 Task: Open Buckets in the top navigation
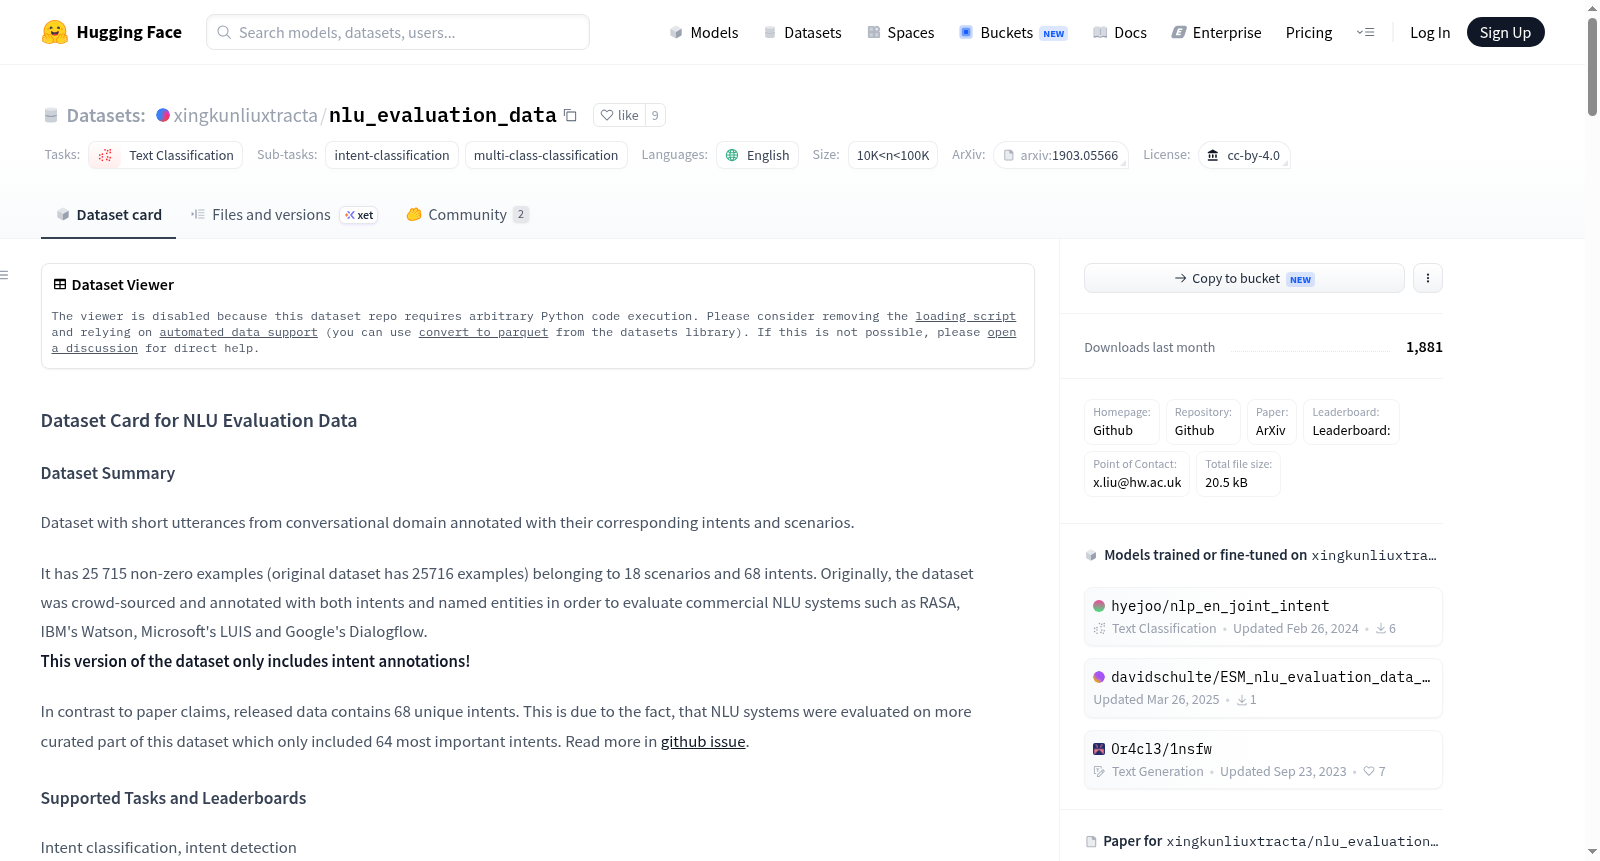[x=1013, y=32]
